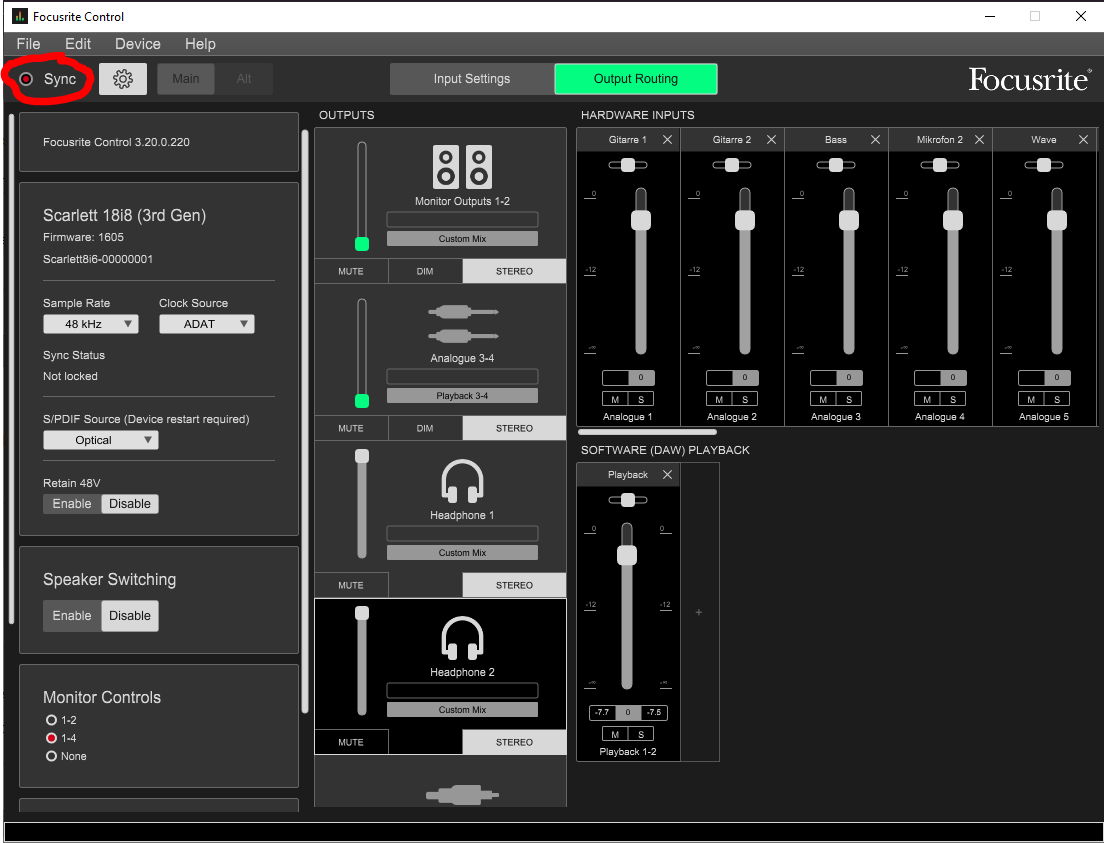
Task: Select Monitor Controls 1-2 radio option
Action: (51, 720)
